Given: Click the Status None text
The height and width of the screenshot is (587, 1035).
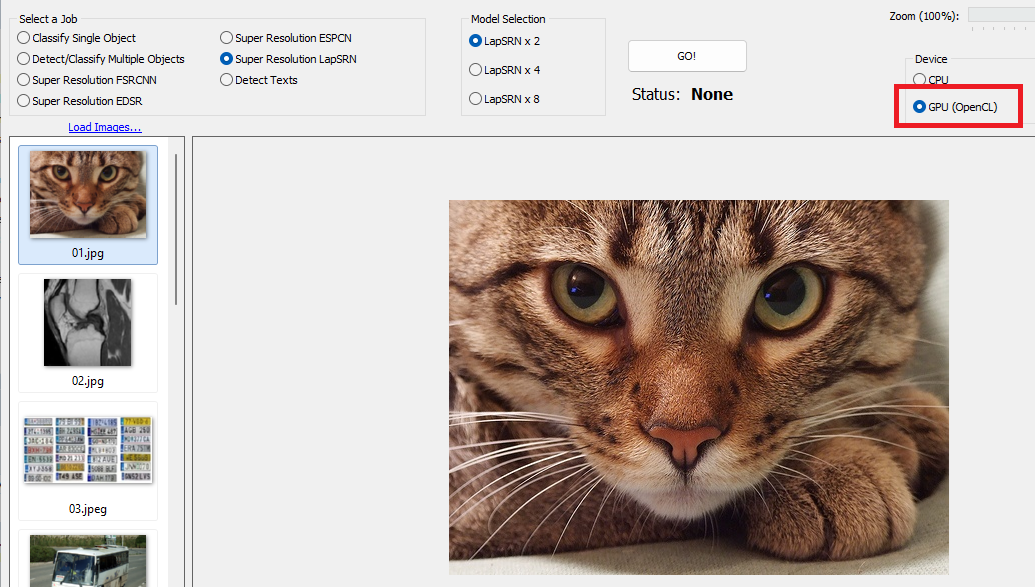Looking at the screenshot, I should pos(683,94).
